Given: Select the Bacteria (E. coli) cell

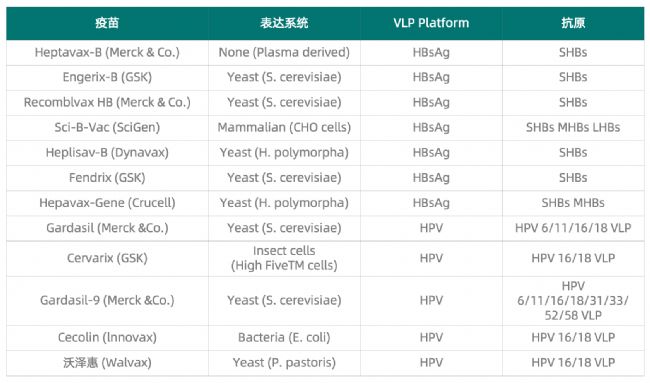Looking at the screenshot, I should click(284, 338).
